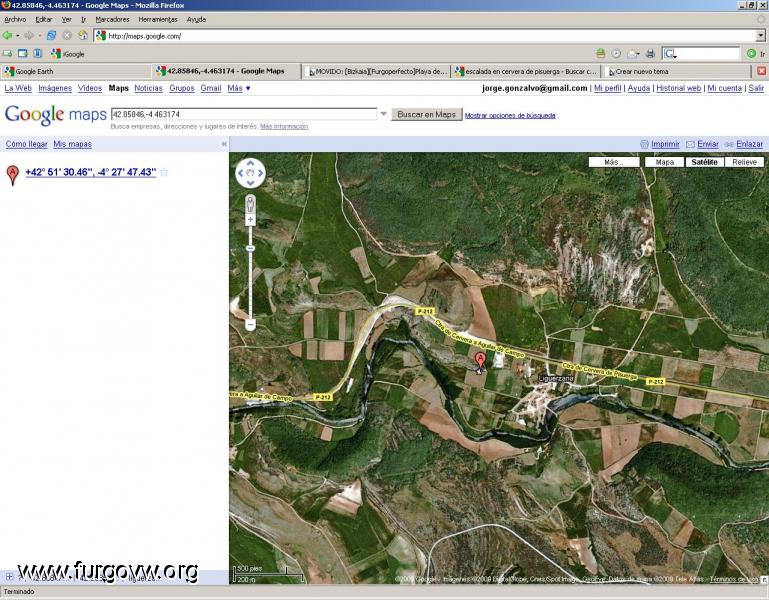This screenshot has width=769, height=600.
Task: Click the Liguerzana label on map
Action: point(556,379)
